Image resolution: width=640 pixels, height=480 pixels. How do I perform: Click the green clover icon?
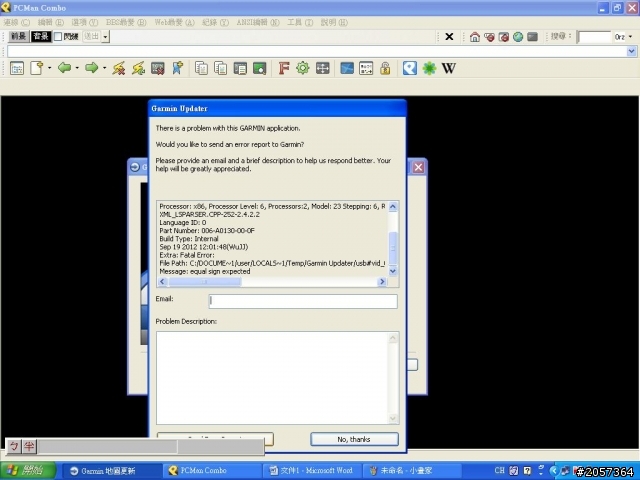pos(429,68)
